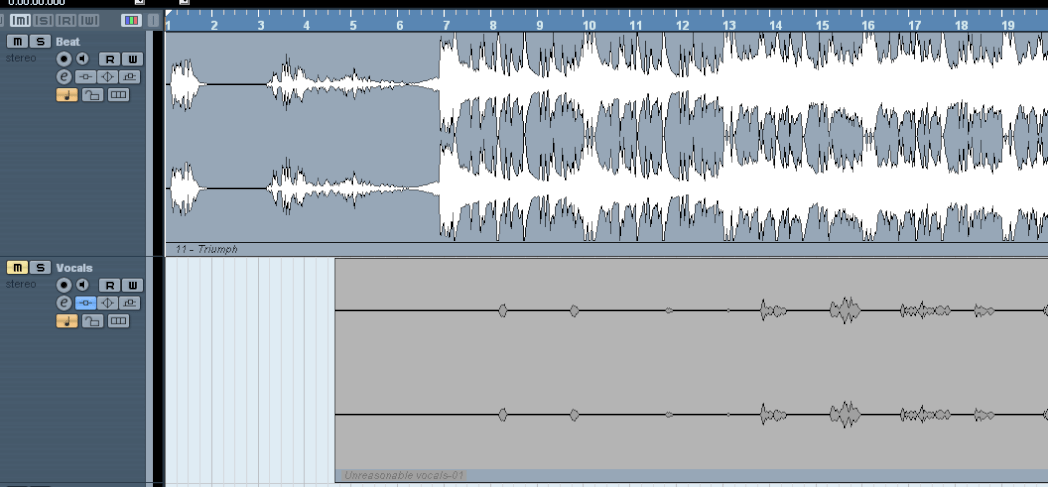Toggle Read automation on Vocals track
Screen dimensions: 1048x487
[110, 285]
